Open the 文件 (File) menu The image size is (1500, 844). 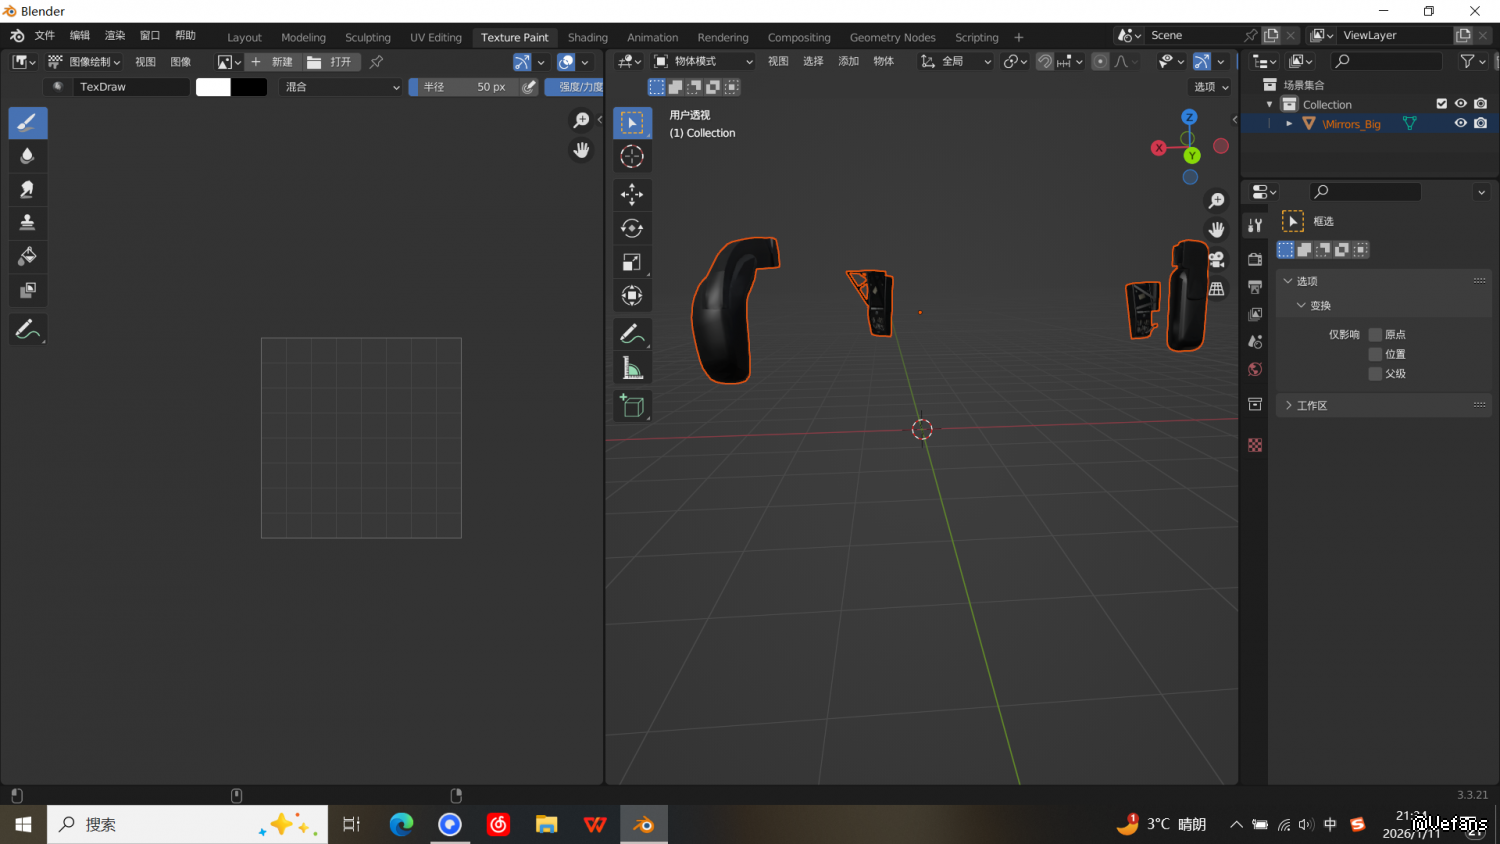(x=45, y=35)
